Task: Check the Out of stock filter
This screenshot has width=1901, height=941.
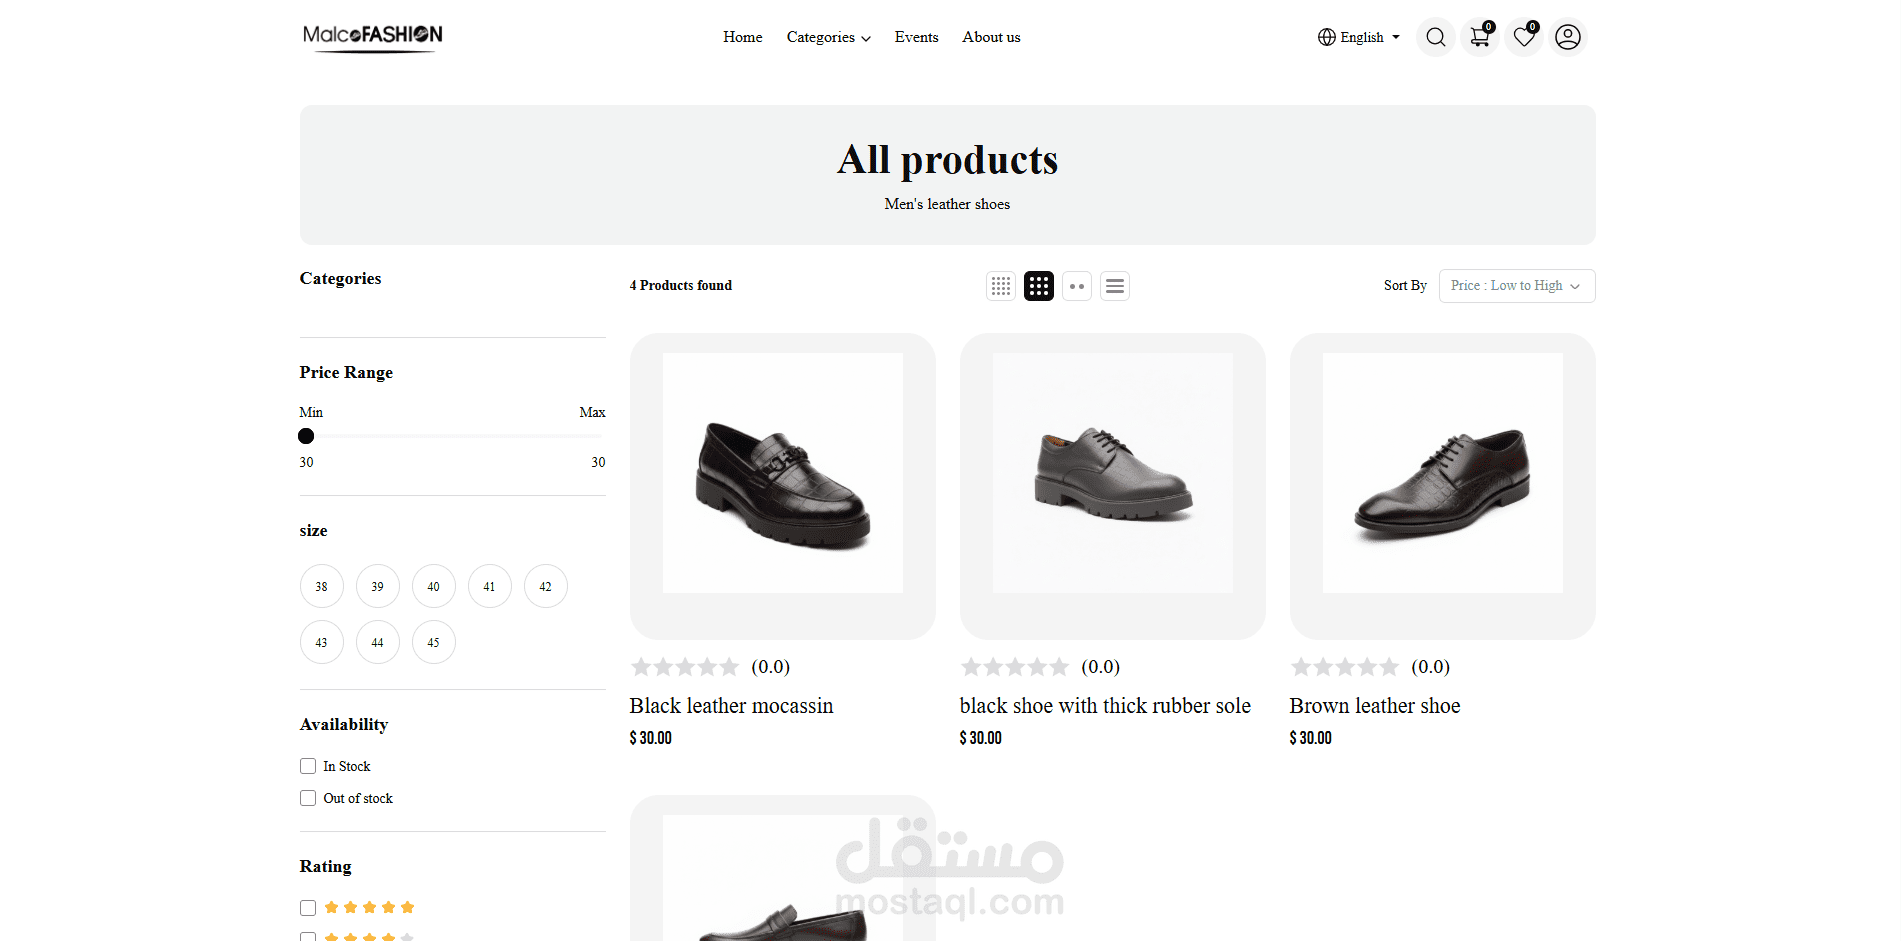Action: click(x=308, y=798)
